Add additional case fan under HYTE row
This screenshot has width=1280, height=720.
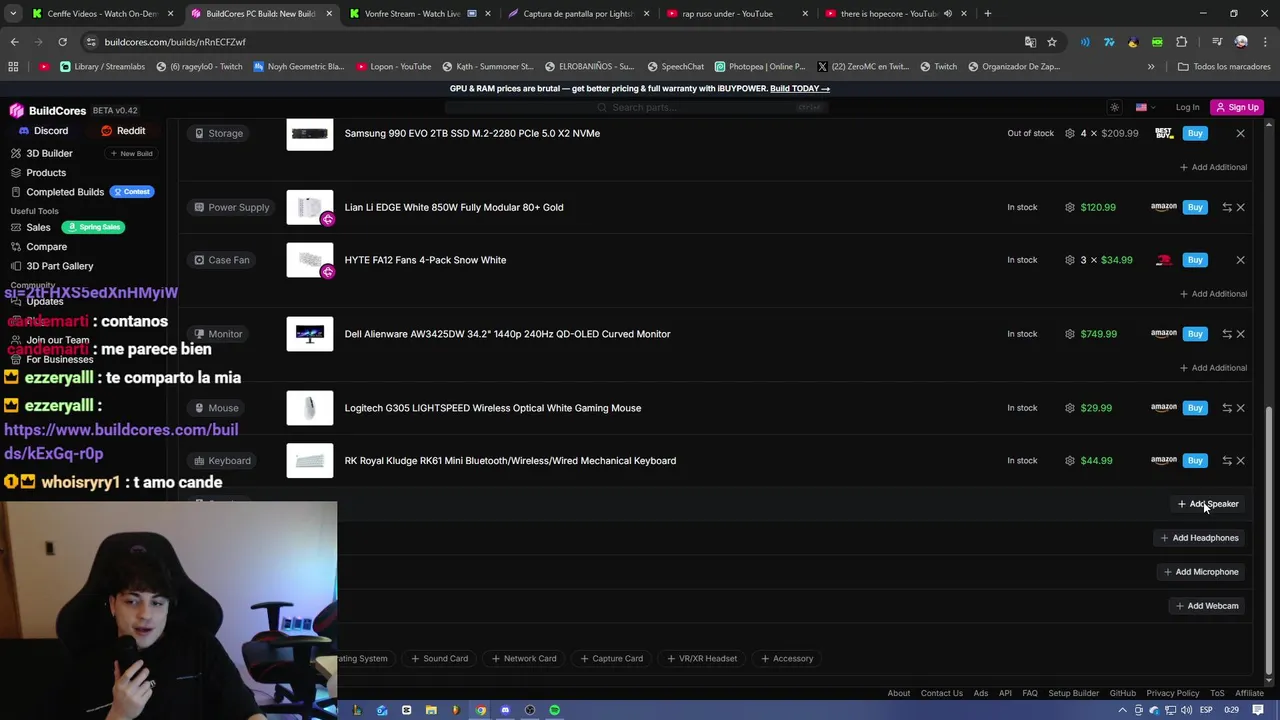1213,294
